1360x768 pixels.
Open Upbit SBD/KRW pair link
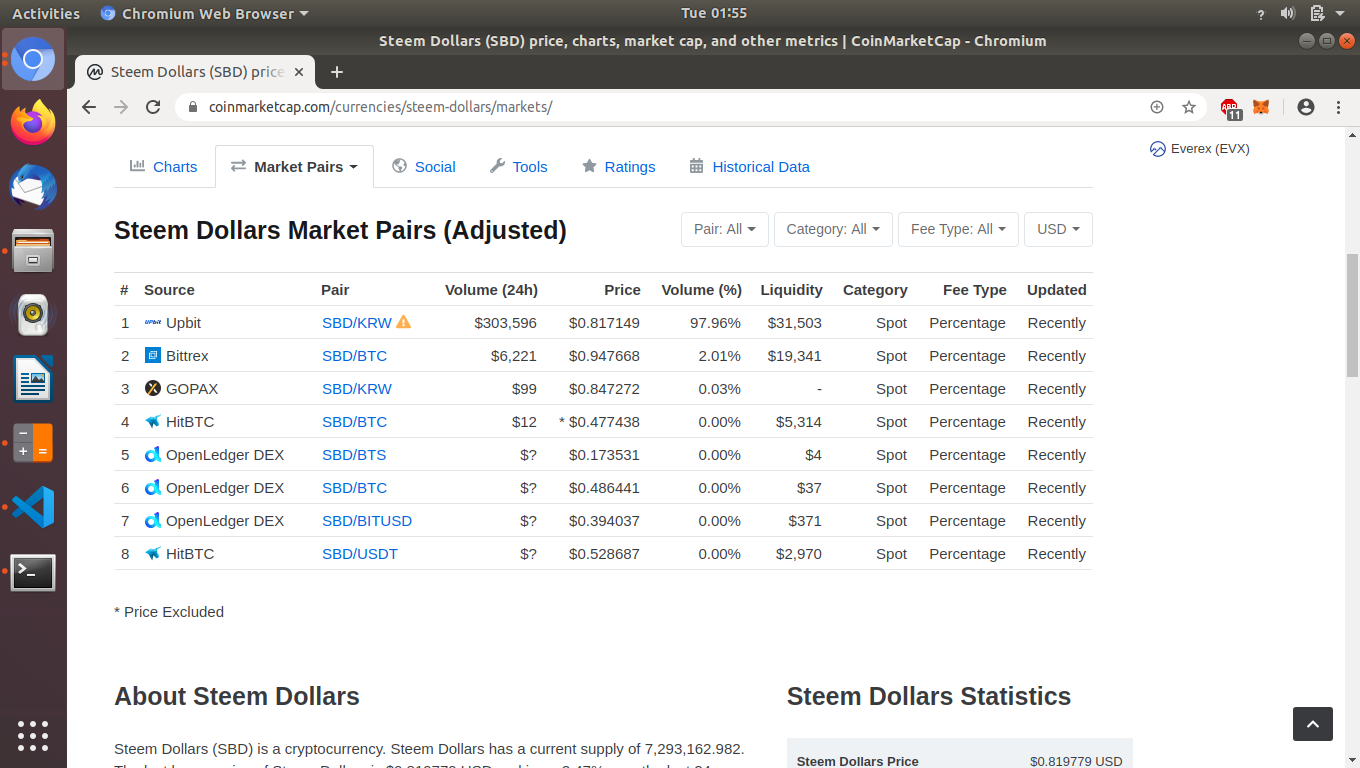(x=357, y=323)
